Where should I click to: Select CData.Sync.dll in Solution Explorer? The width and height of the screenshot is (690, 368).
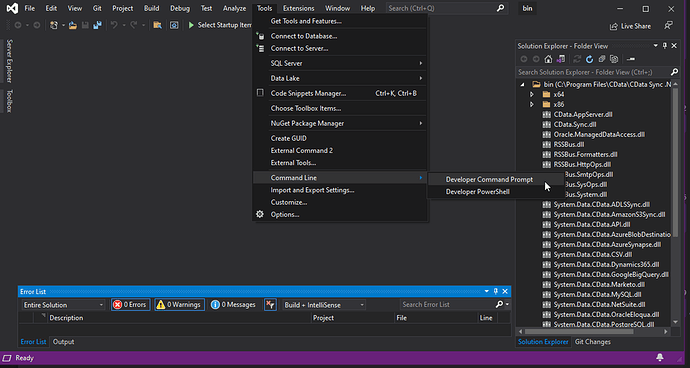575,125
